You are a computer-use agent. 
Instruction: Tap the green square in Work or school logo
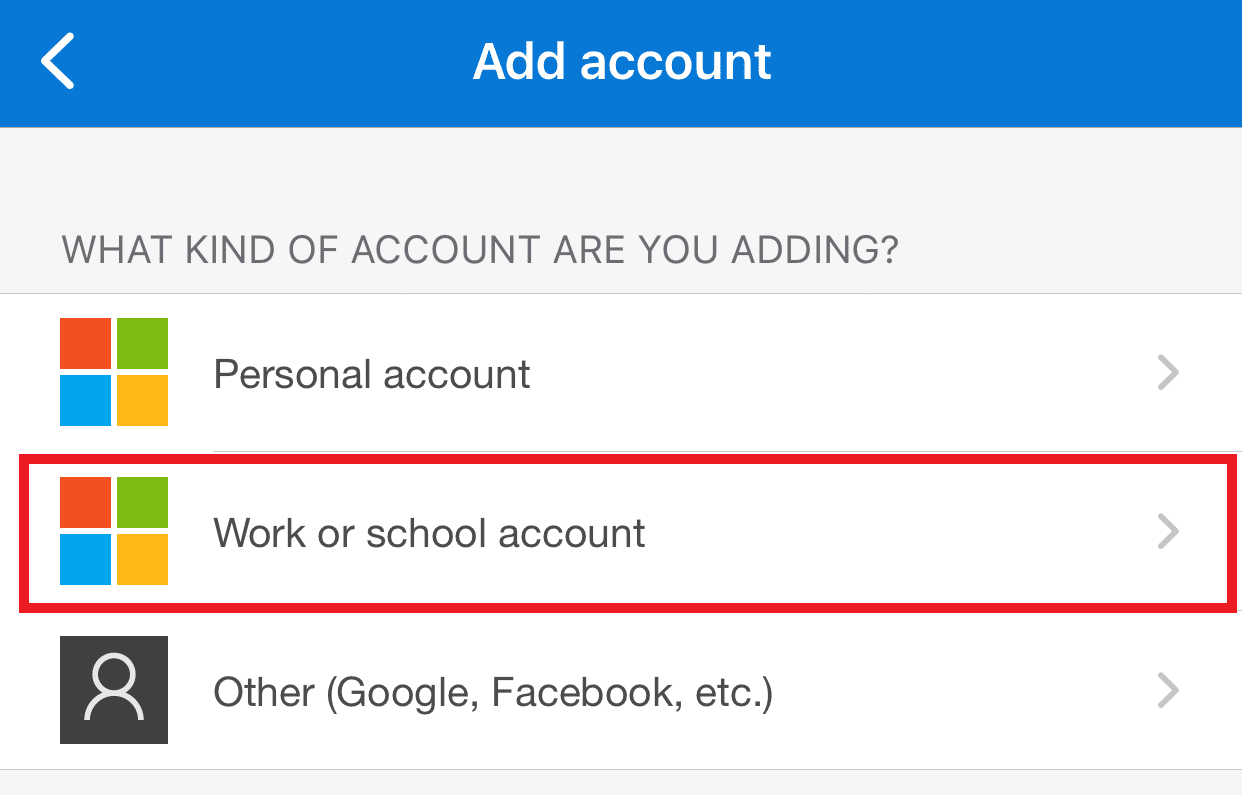click(x=142, y=503)
